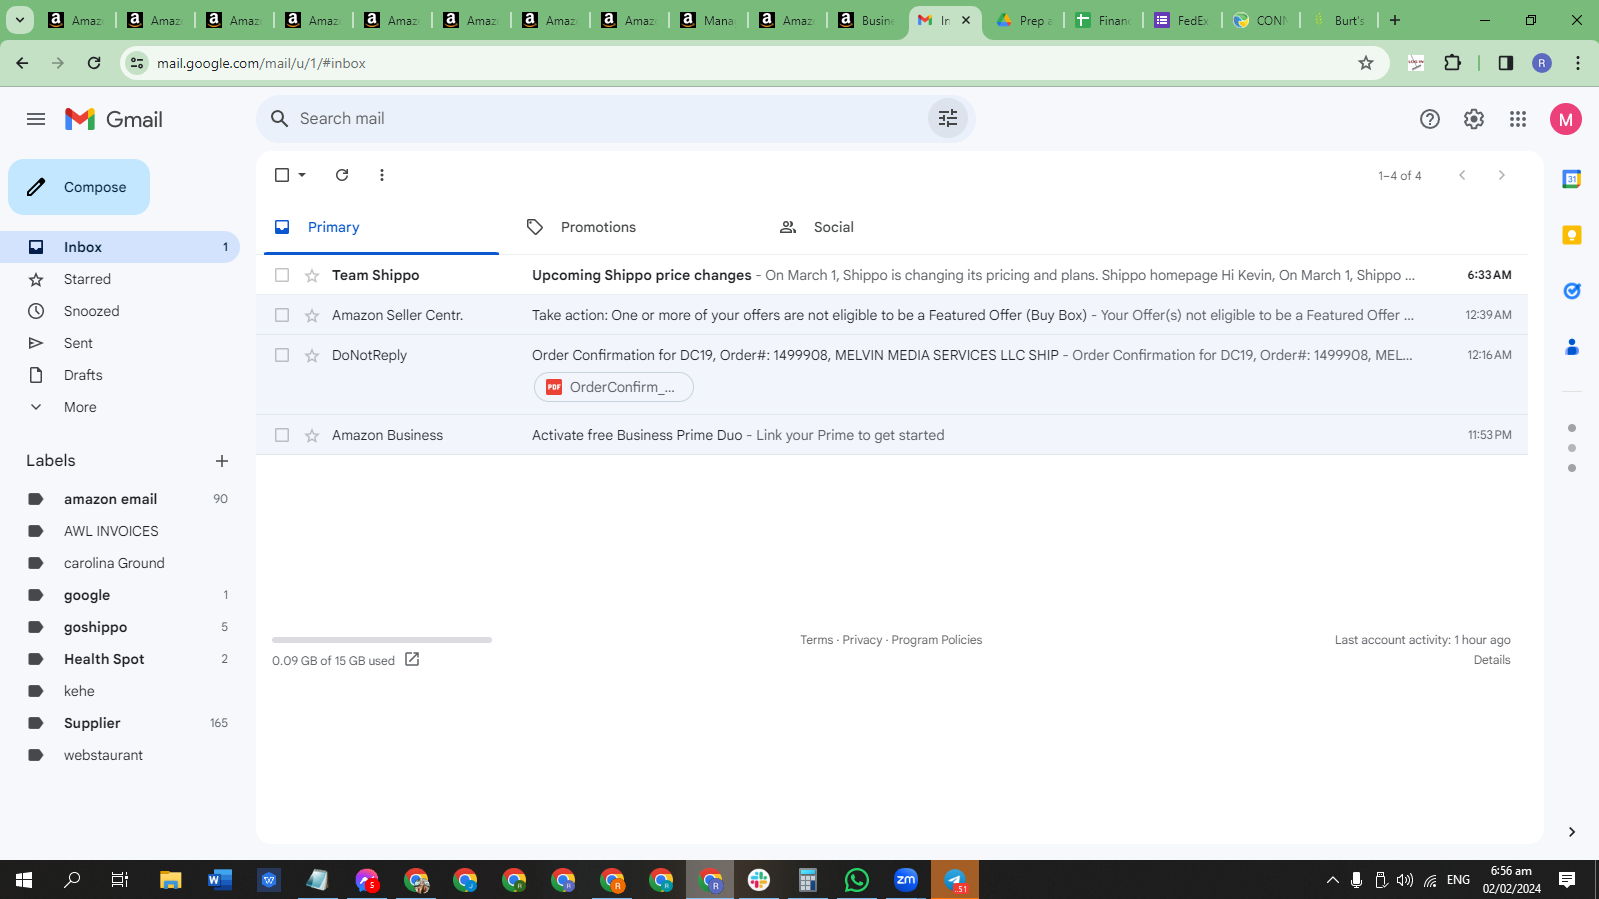Open the Upcoming Shippo price changes email
Viewport: 1599px width, 899px height.
pos(892,275)
